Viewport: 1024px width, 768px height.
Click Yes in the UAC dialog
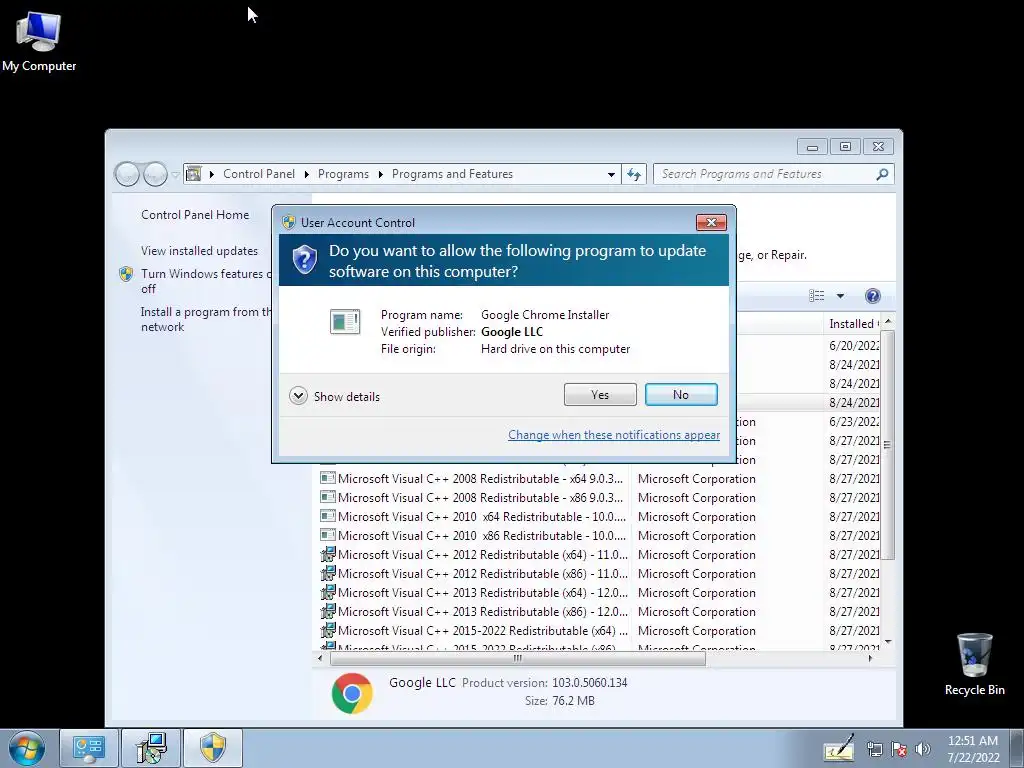[x=600, y=394]
